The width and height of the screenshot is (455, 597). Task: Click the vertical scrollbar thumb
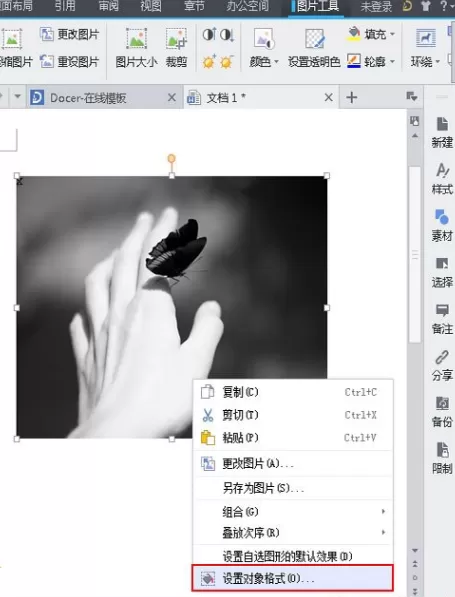tap(415, 254)
